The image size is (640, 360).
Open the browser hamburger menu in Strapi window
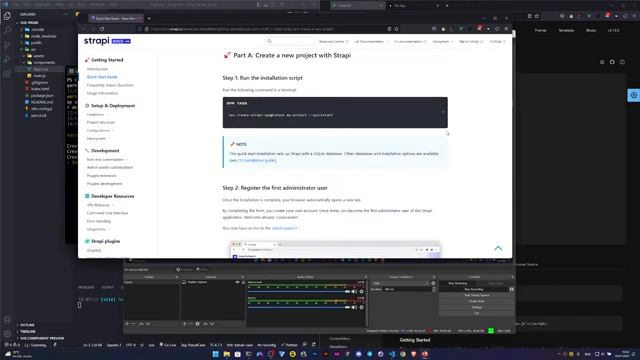[506, 29]
